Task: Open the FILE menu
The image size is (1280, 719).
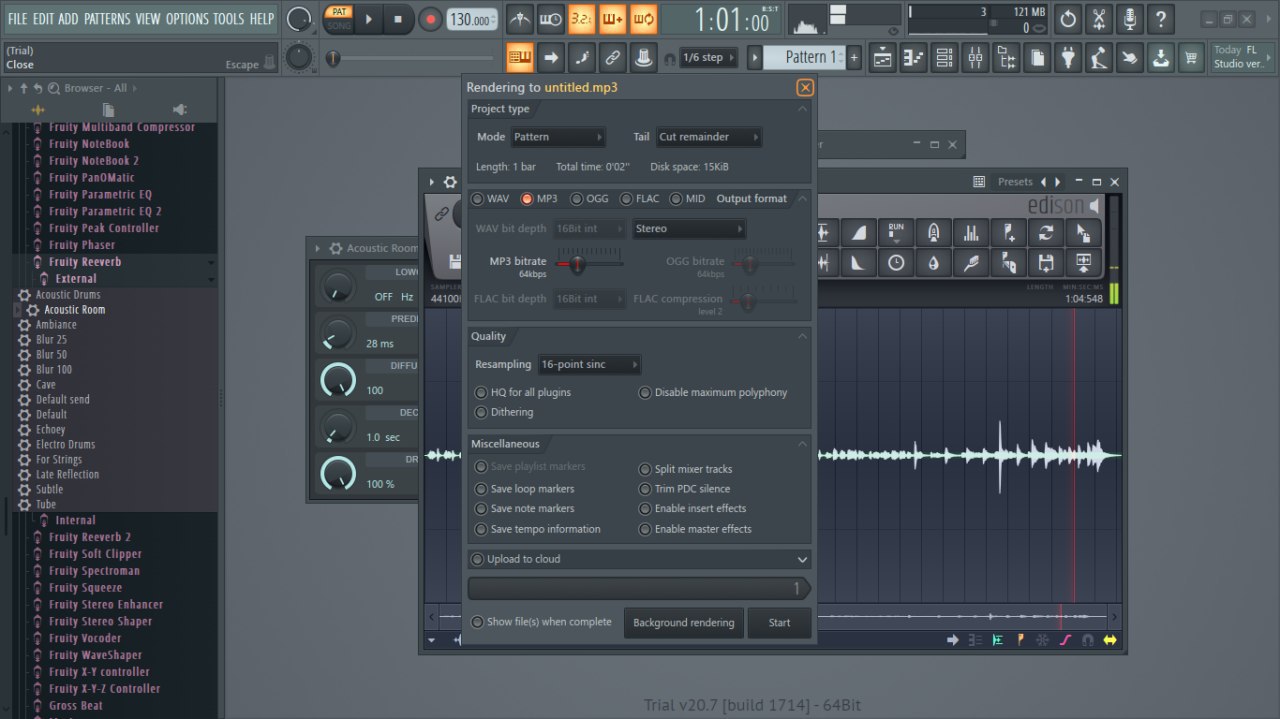Action: click(x=17, y=19)
